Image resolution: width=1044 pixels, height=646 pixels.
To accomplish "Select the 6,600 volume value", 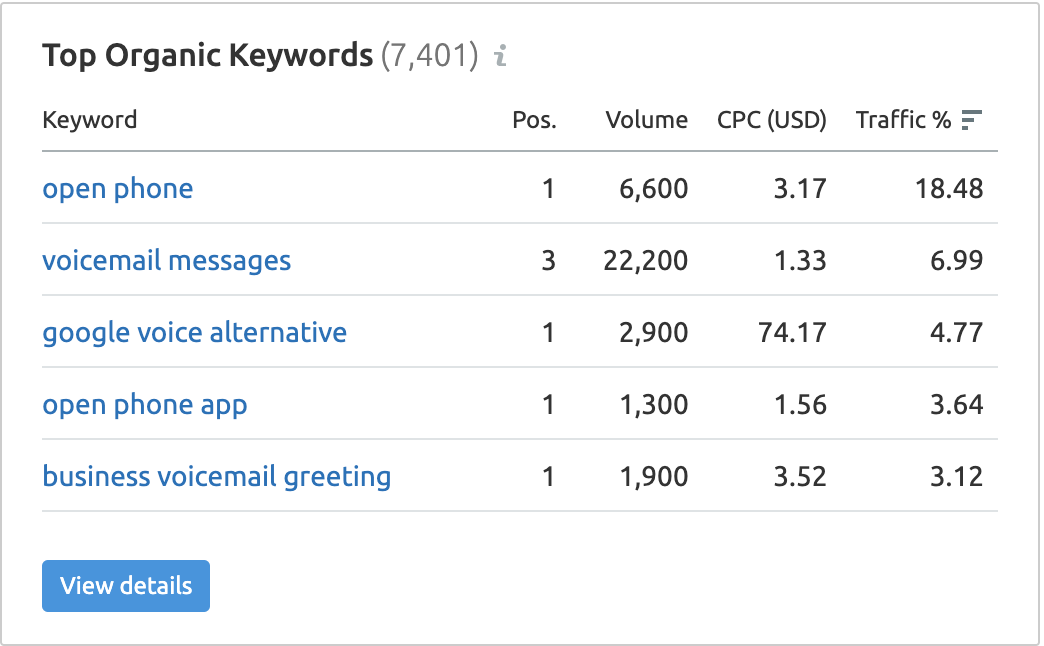I will pos(654,189).
